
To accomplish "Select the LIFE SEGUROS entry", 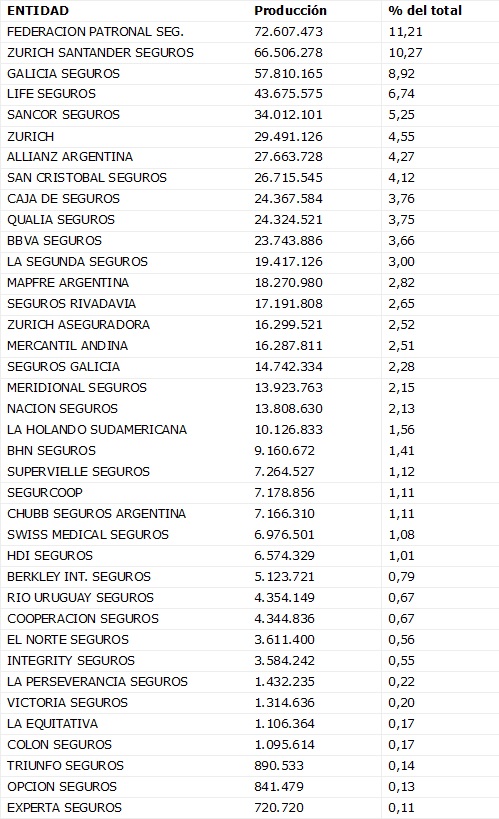I will (x=51, y=94).
